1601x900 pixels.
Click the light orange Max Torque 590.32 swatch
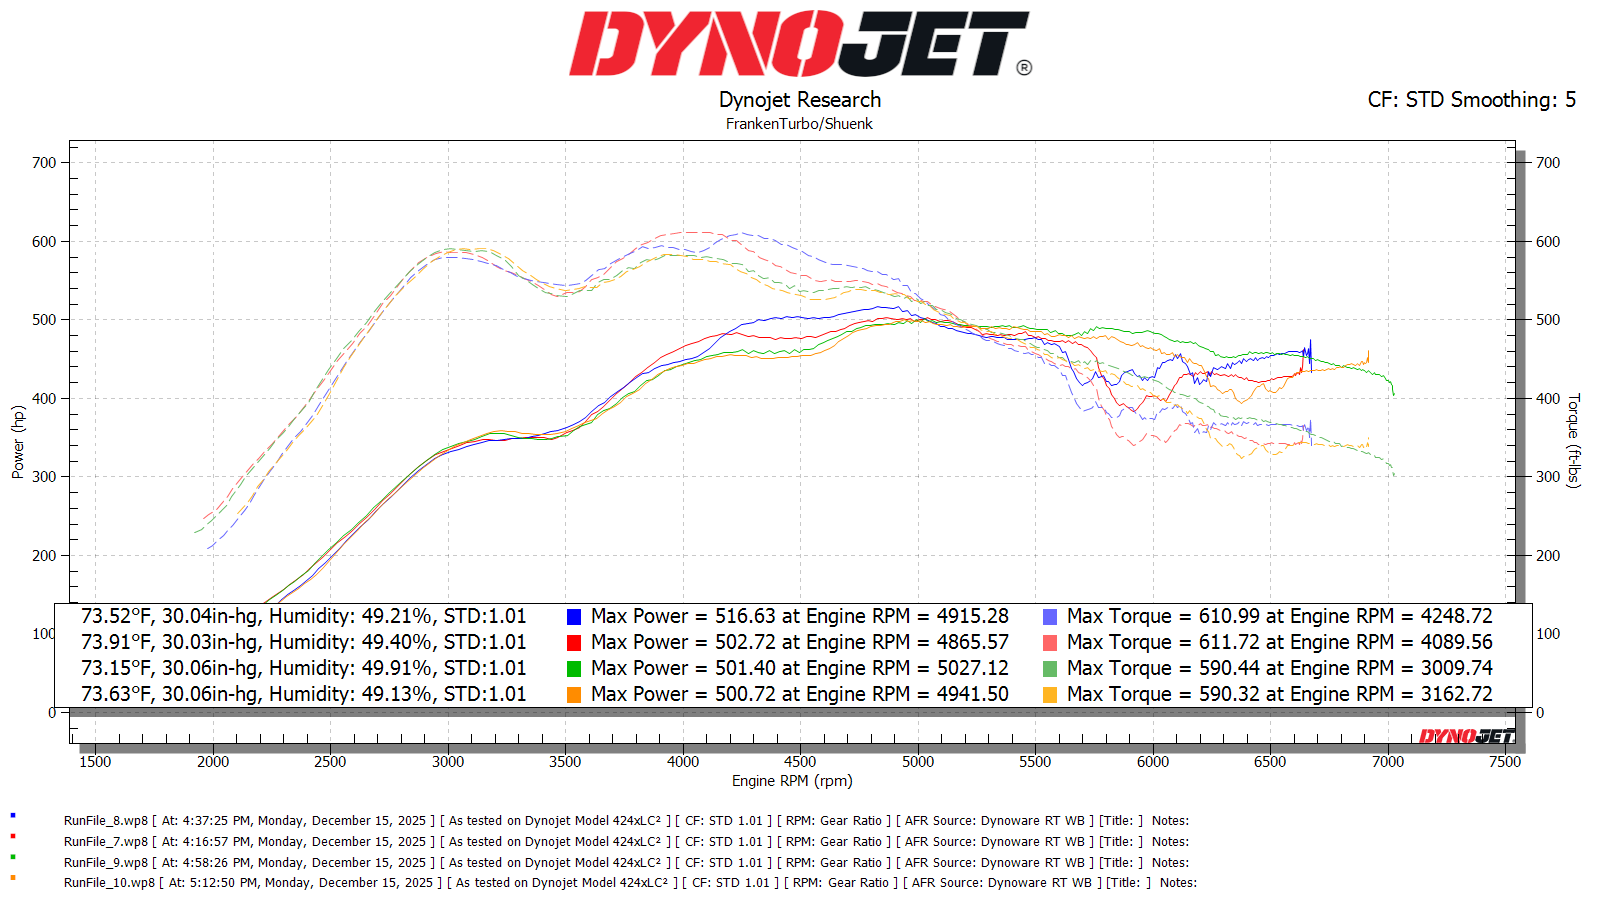[x=1050, y=695]
